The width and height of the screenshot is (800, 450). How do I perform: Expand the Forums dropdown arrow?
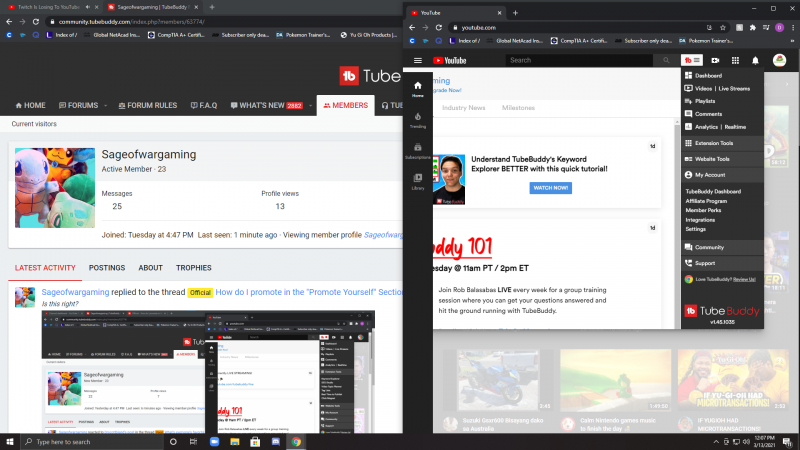[104, 106]
